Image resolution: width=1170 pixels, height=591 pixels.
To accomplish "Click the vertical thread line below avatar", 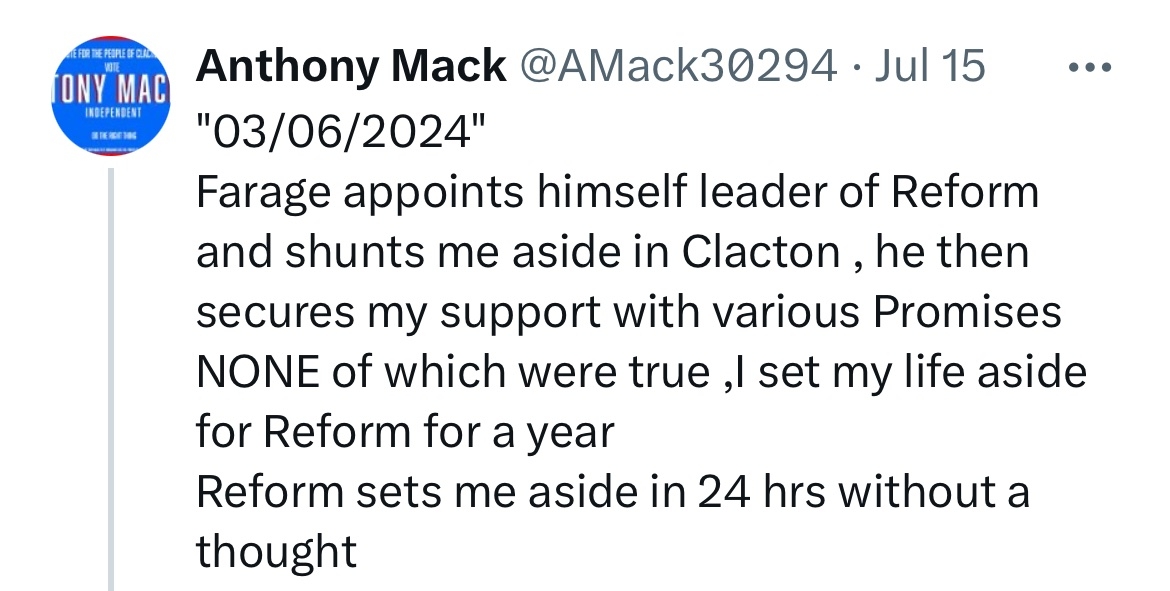I will (111, 380).
